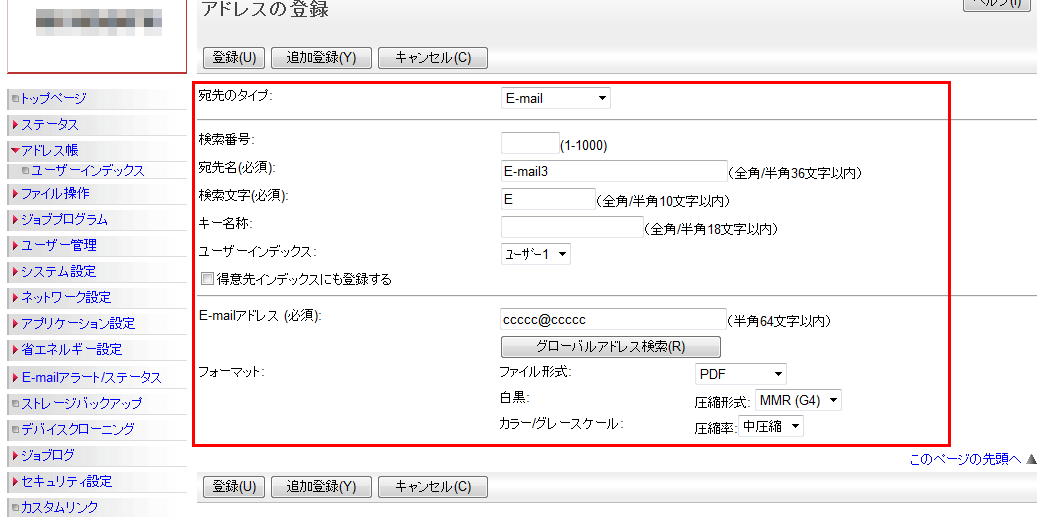Select ユーザーインデックス under アドレス帳
Viewport: 1047px width, 517px height.
click(x=88, y=171)
